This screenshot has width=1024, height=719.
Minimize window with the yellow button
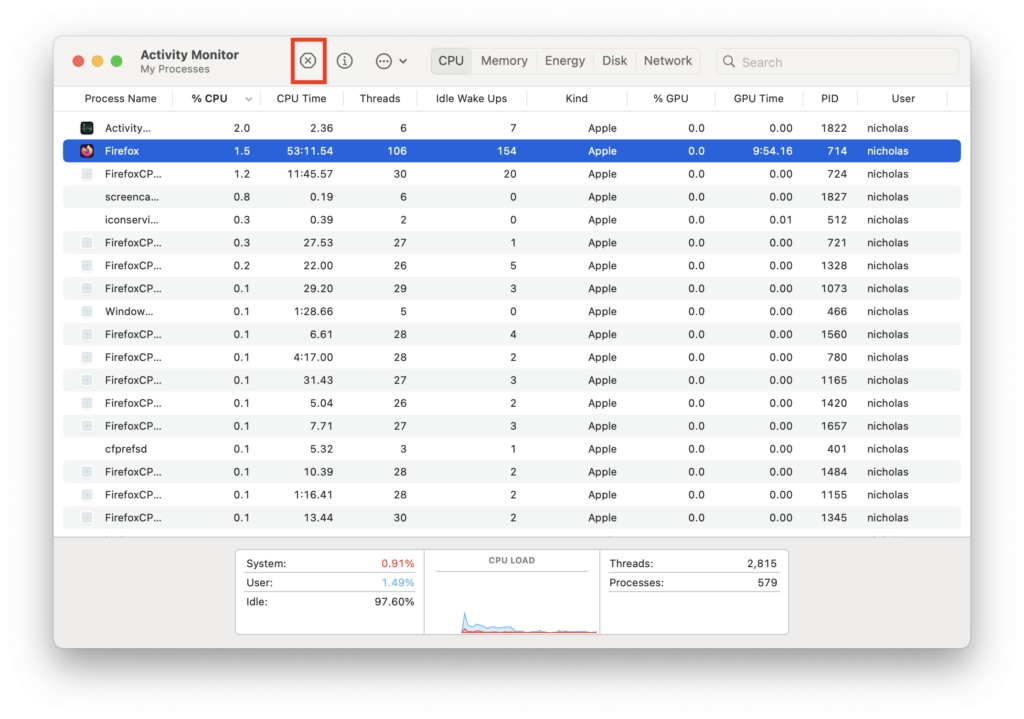(x=97, y=61)
